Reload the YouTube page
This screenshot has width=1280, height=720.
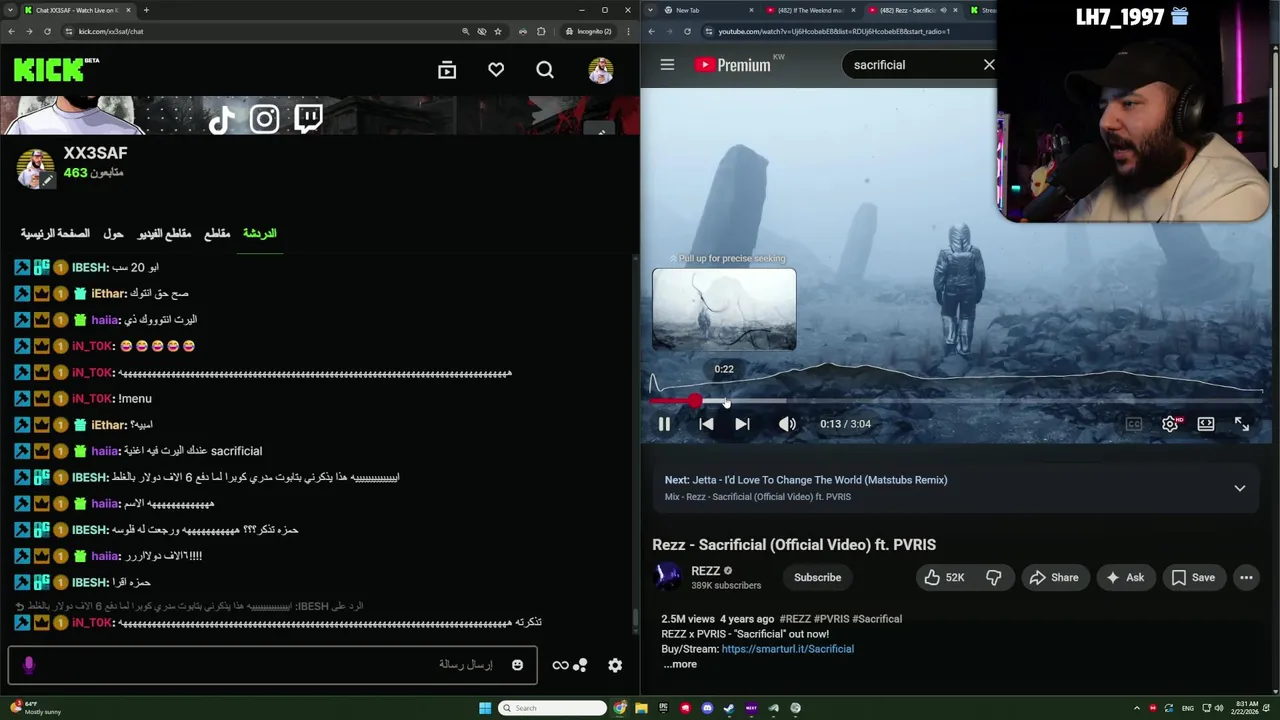[687, 31]
